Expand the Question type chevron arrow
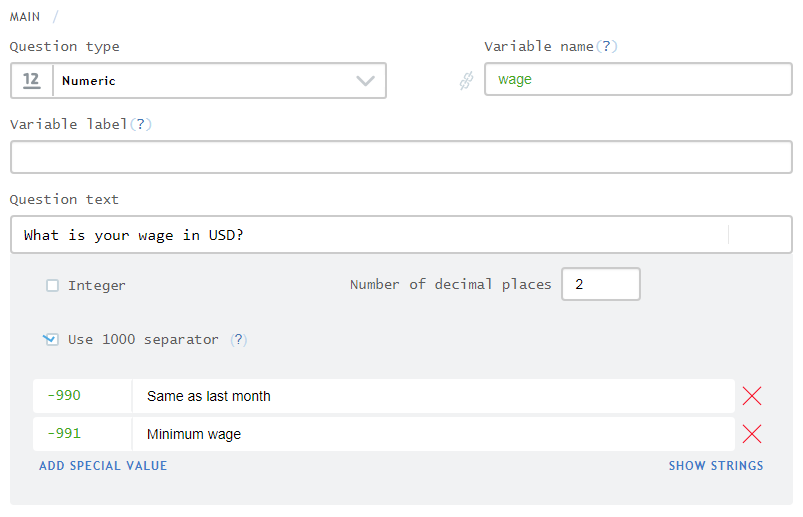803x517 pixels. [365, 81]
